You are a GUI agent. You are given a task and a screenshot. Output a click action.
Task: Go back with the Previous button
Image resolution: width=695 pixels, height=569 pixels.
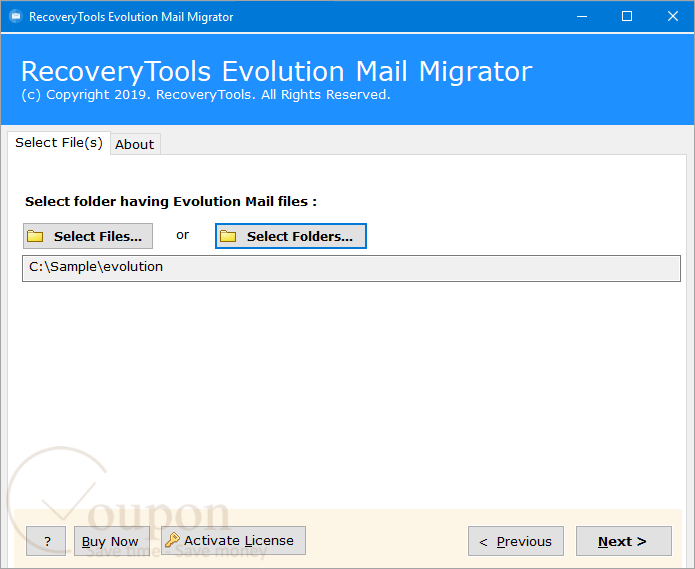(x=516, y=541)
